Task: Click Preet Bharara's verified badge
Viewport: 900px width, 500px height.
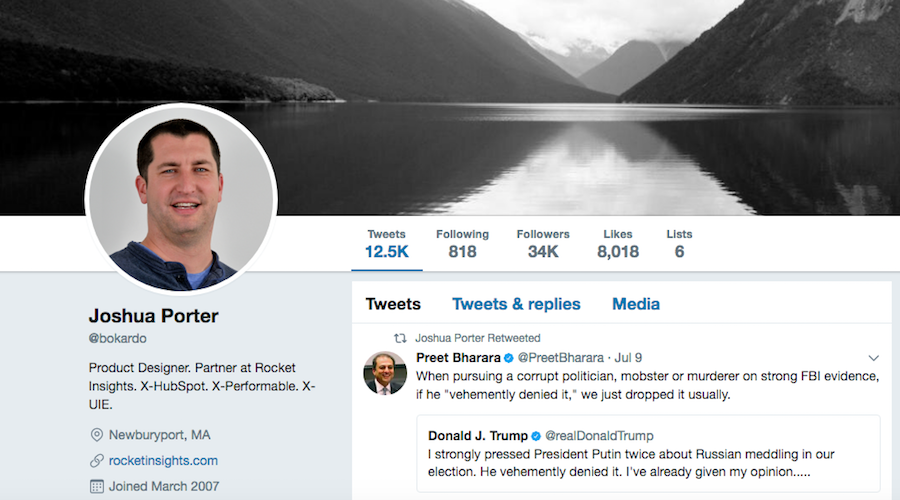Action: pyautogui.click(x=509, y=358)
